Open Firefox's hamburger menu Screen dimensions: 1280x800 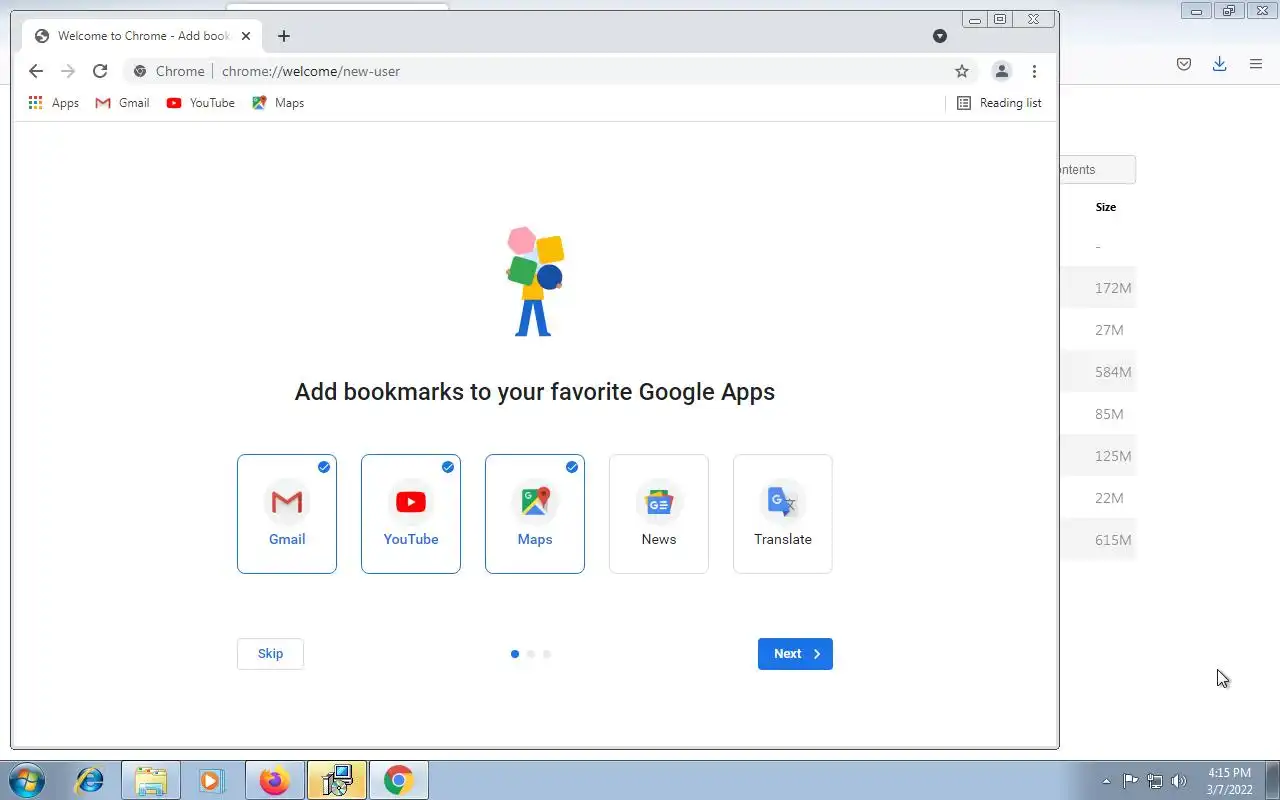click(1256, 64)
